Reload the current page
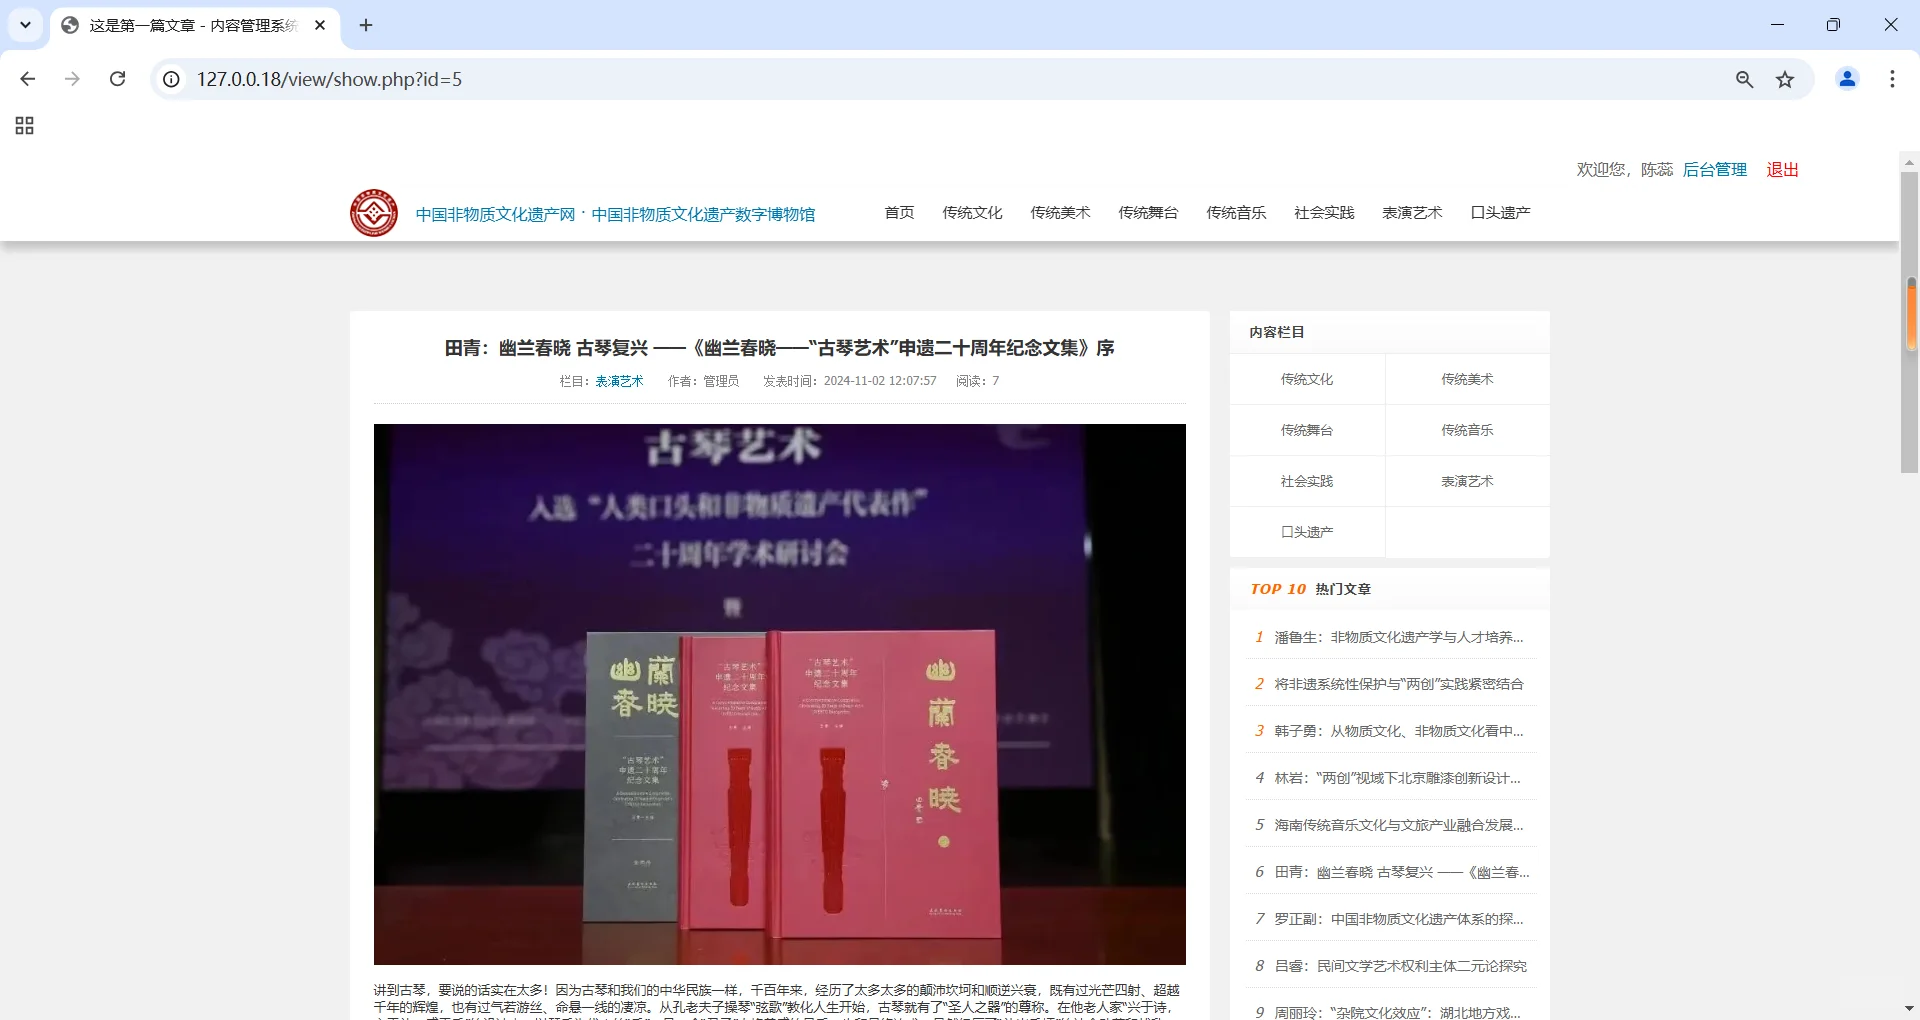1920x1020 pixels. (117, 79)
